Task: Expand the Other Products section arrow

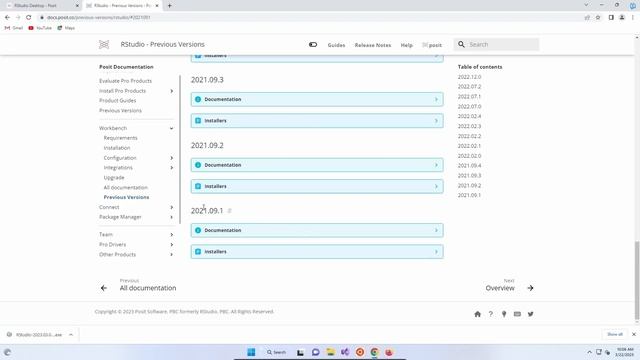Action: [x=171, y=254]
